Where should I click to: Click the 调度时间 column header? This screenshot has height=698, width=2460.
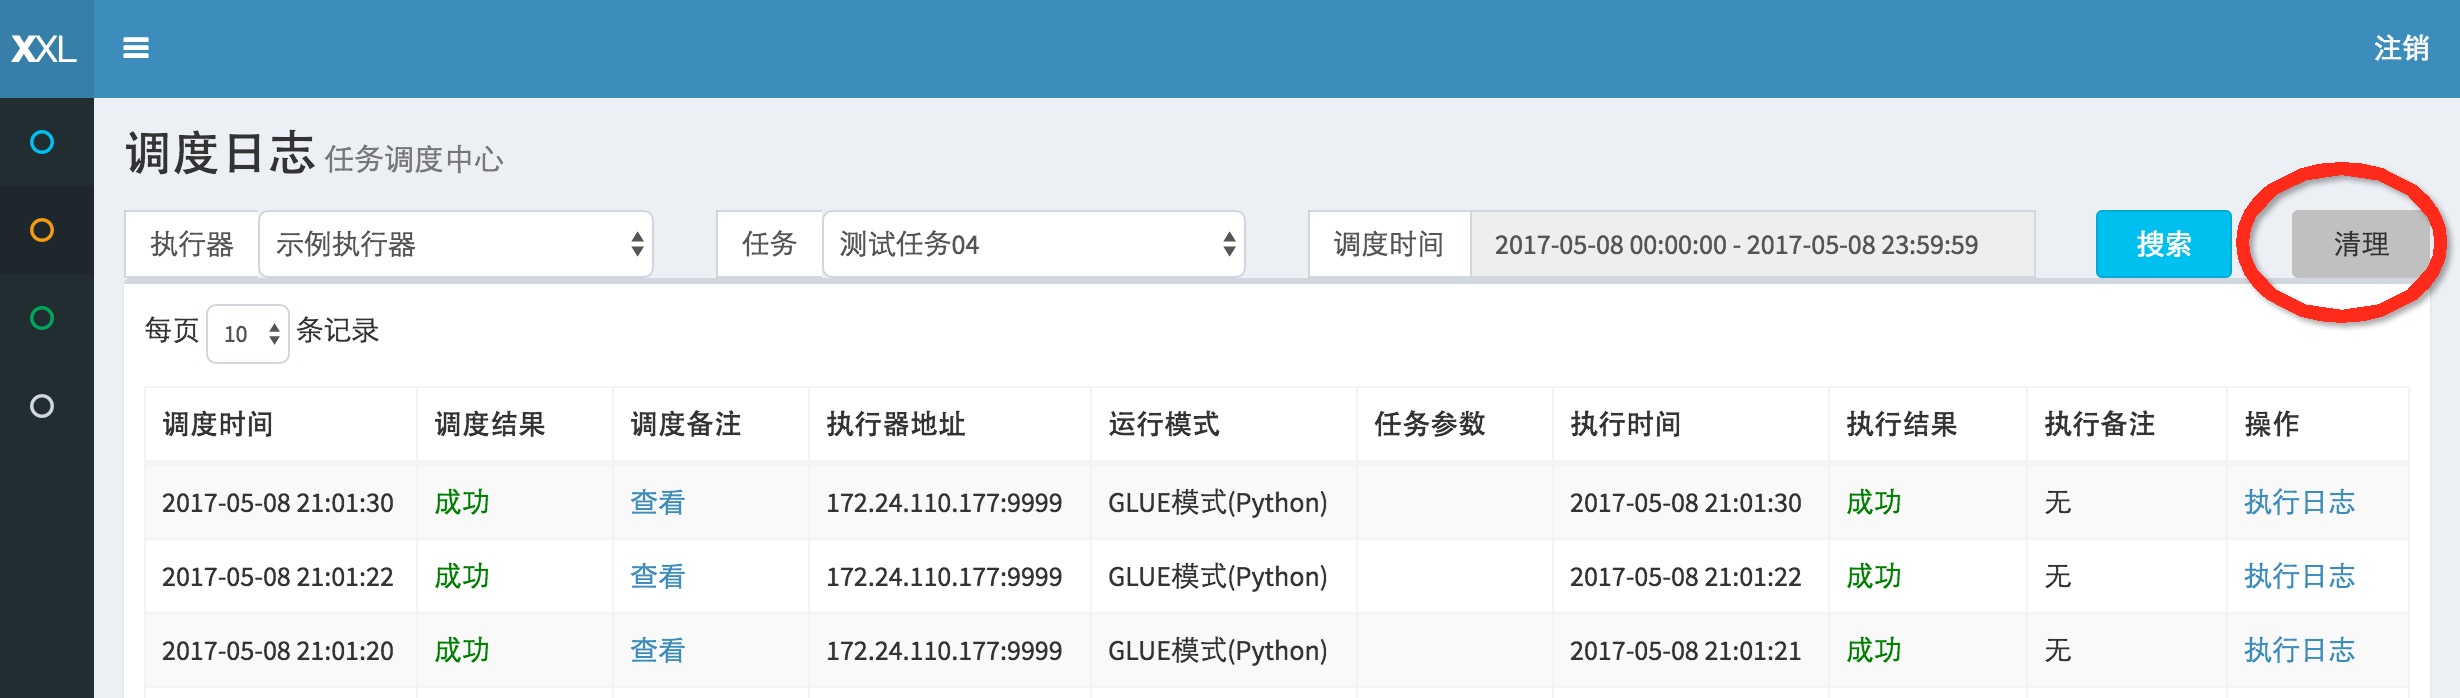point(218,424)
